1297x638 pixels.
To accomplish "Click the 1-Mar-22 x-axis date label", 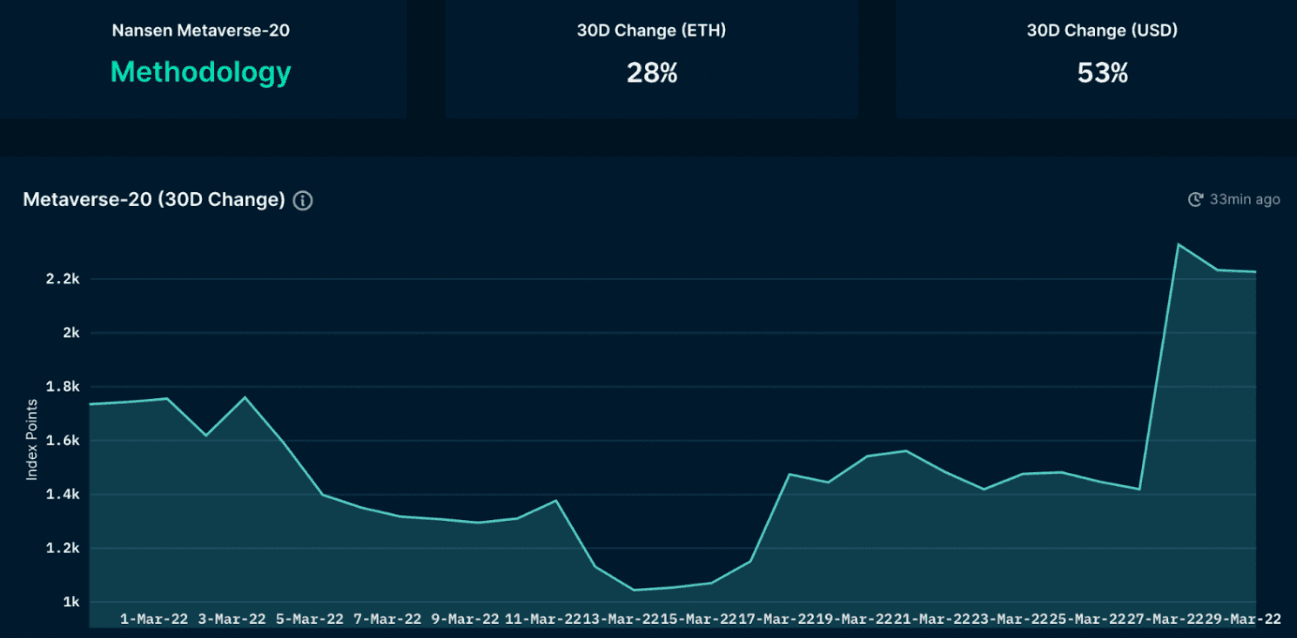I will (154, 619).
